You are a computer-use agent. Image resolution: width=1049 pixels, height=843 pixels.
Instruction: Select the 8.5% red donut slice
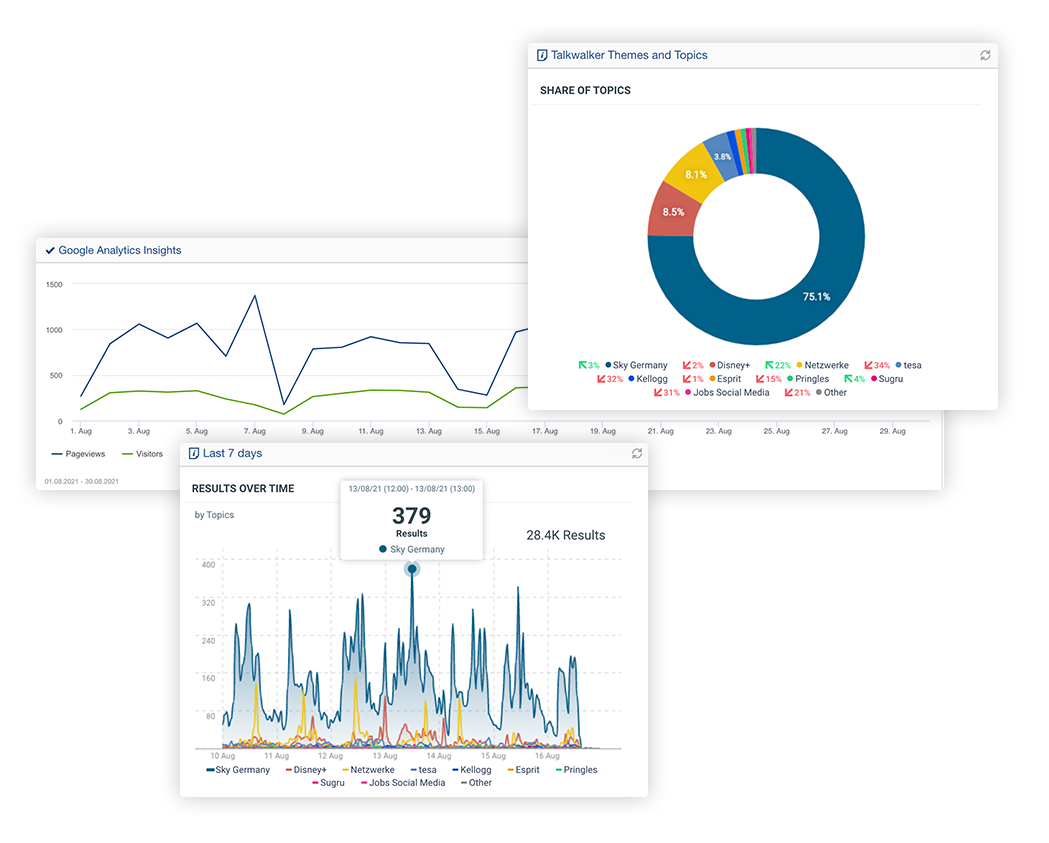(673, 212)
